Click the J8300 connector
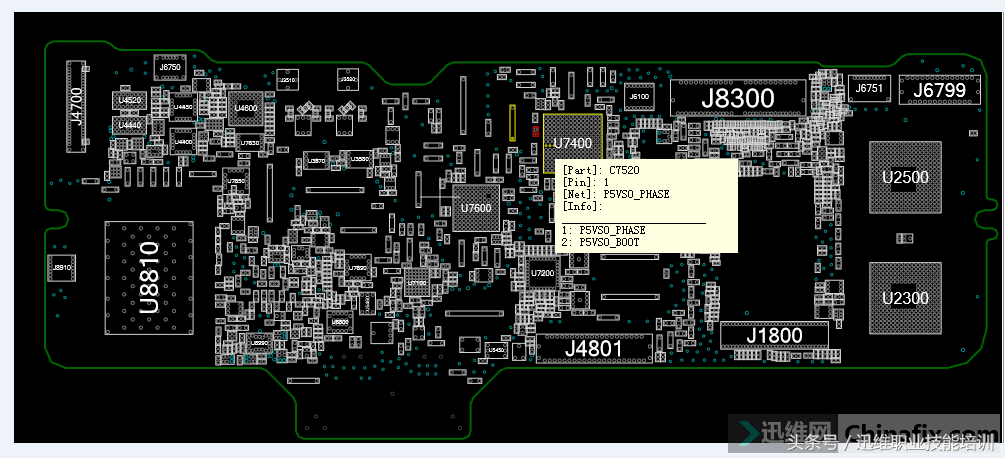1005x458 pixels. pyautogui.click(x=738, y=98)
